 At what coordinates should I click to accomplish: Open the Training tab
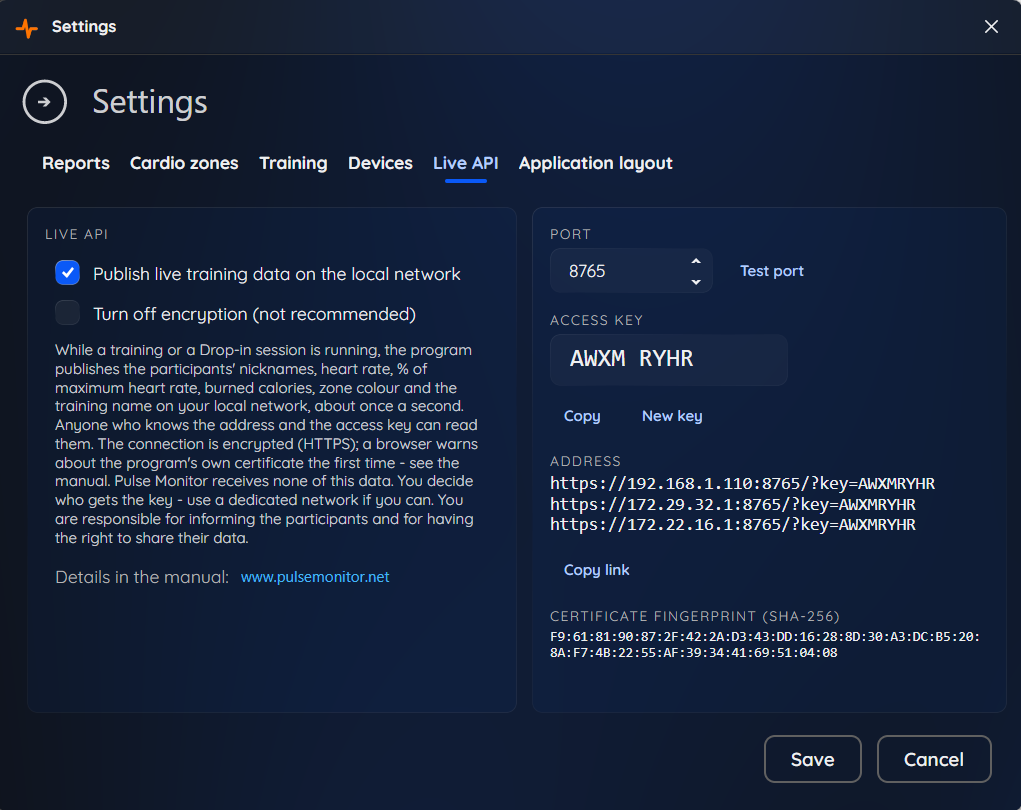tap(293, 163)
